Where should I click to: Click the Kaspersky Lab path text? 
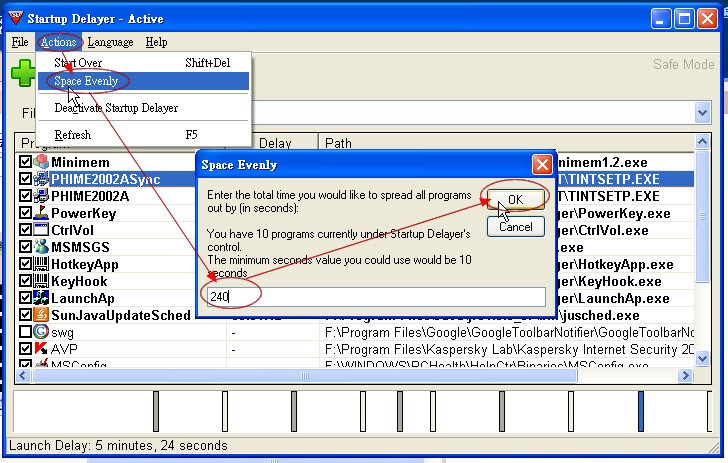point(509,349)
